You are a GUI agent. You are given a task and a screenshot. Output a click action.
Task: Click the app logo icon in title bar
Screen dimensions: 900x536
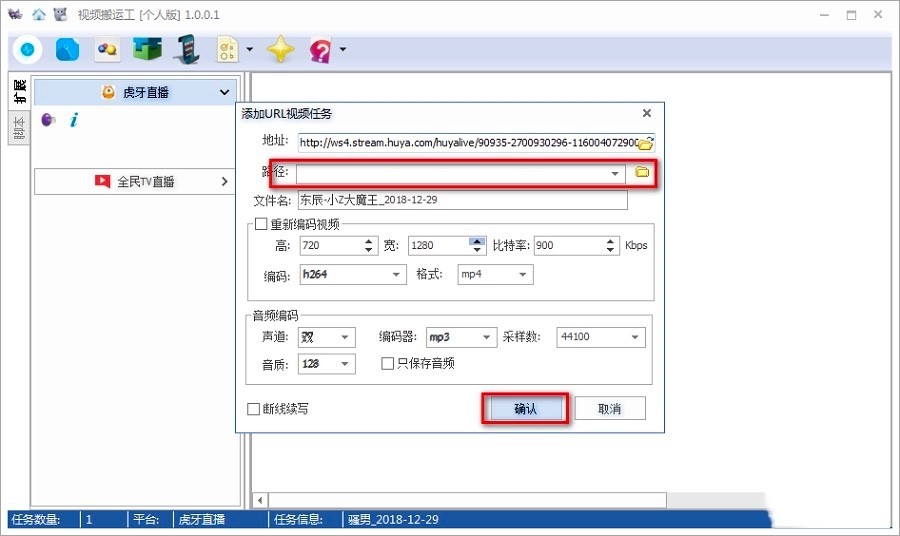coord(15,14)
